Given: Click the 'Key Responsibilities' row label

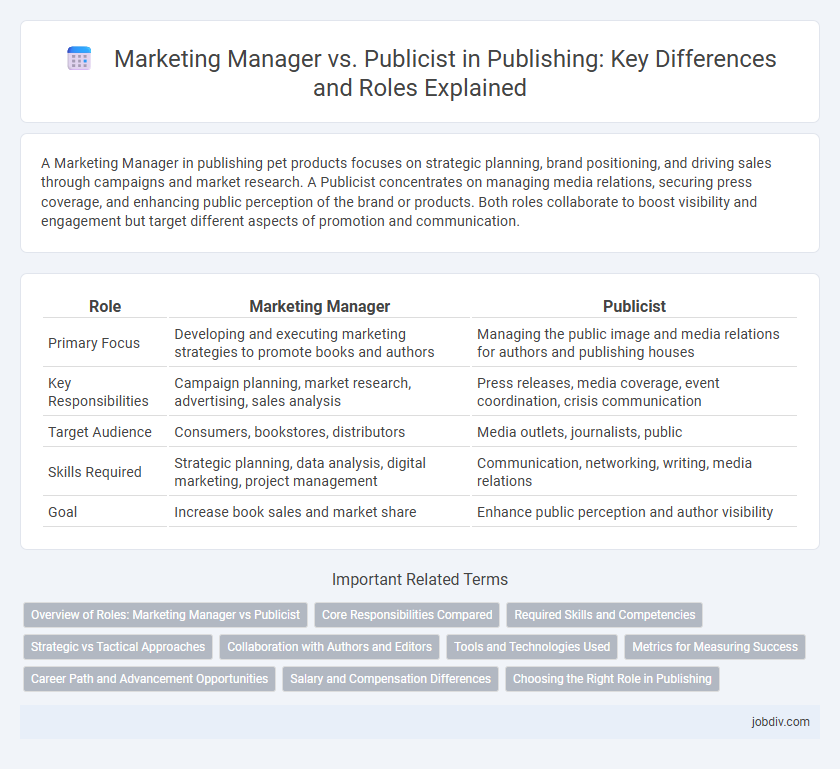Looking at the screenshot, I should [x=98, y=392].
